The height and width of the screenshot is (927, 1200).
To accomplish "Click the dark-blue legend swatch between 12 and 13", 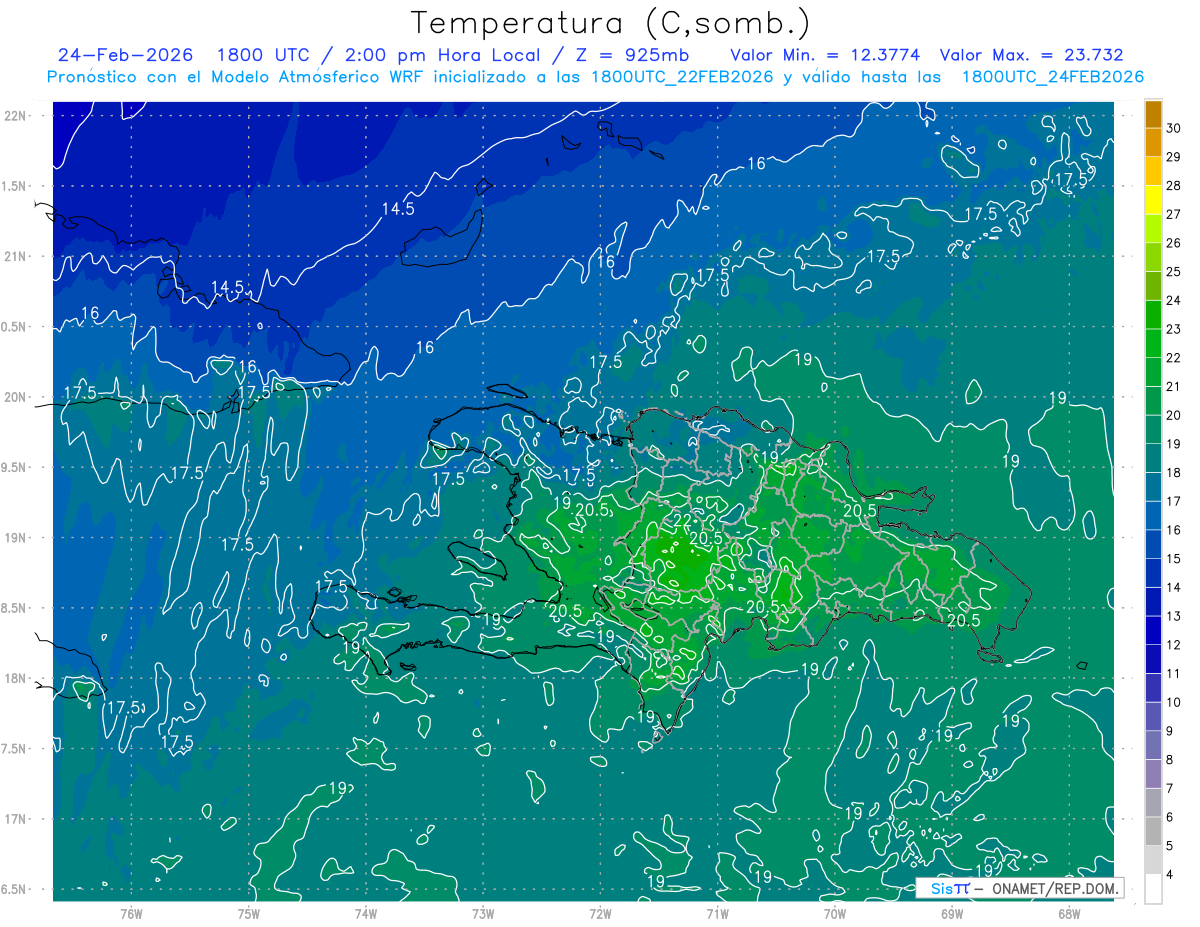I will [x=1153, y=630].
